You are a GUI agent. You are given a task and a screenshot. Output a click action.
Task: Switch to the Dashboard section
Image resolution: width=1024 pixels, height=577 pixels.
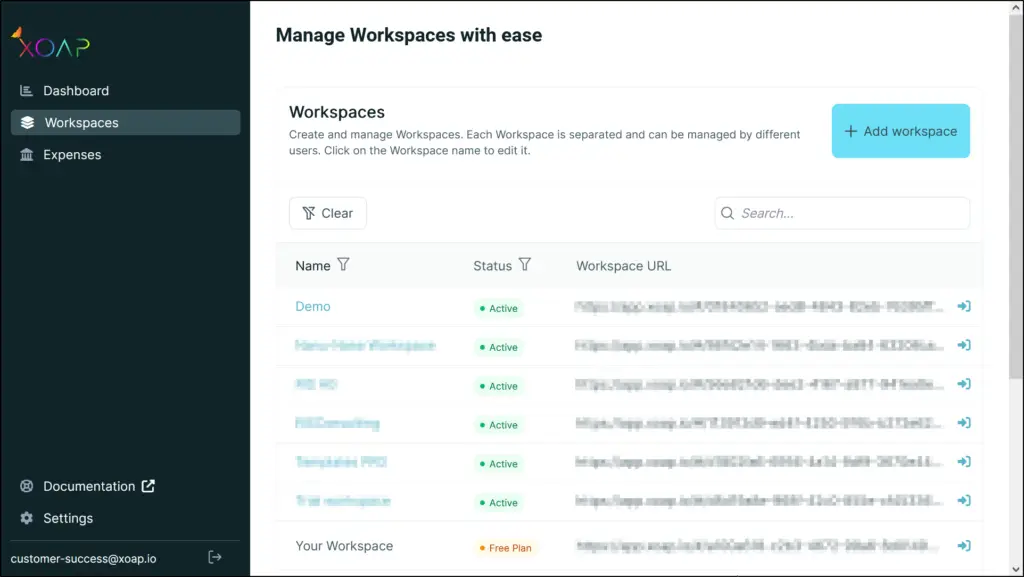(75, 90)
